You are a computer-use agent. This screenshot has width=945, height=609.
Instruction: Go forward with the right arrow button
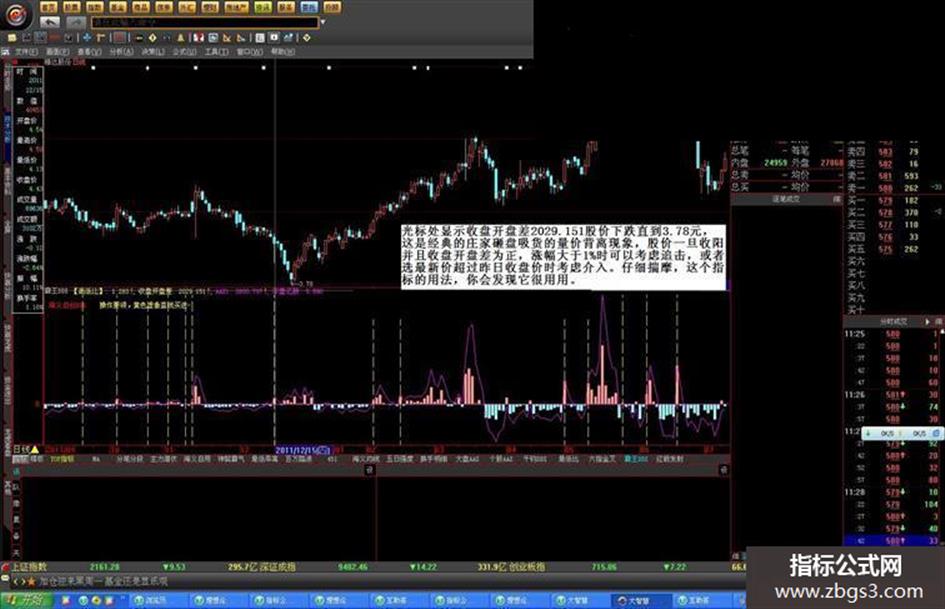pos(75,22)
